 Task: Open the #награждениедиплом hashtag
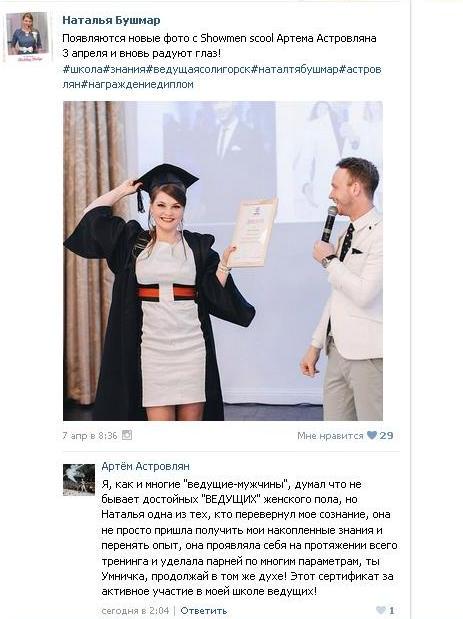tap(137, 84)
